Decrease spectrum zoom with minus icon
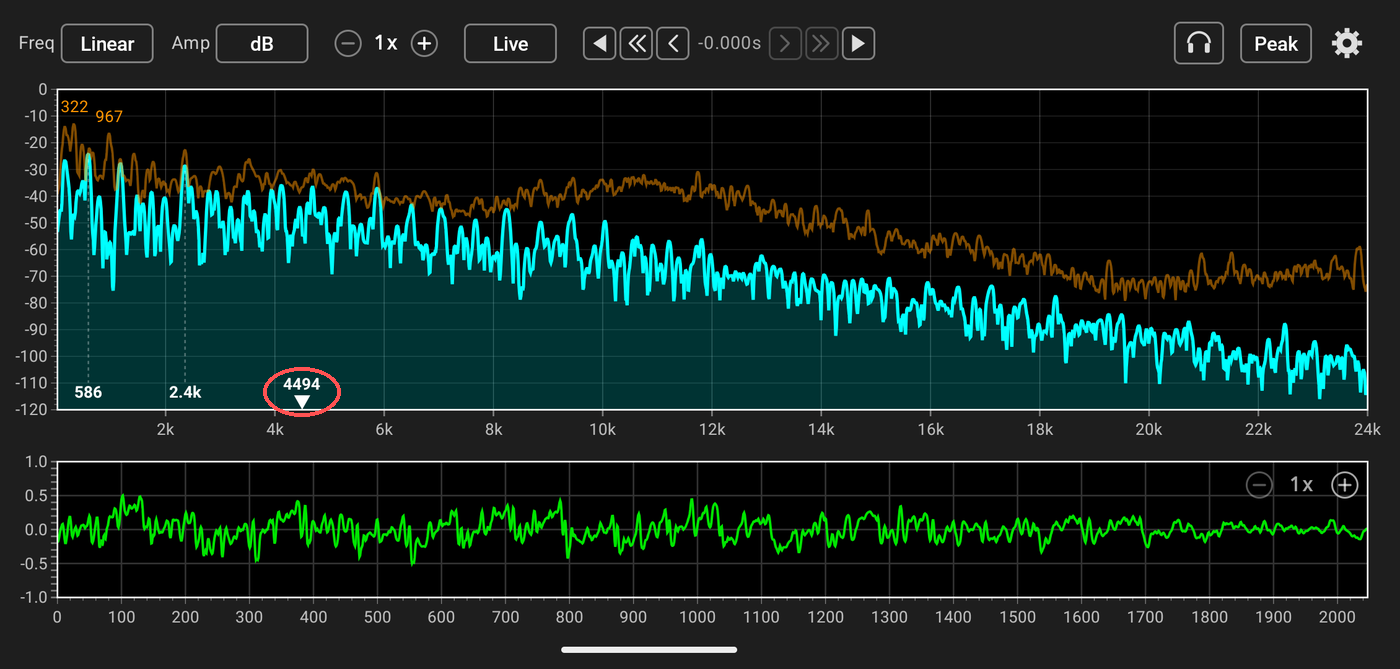1400x669 pixels. 348,44
